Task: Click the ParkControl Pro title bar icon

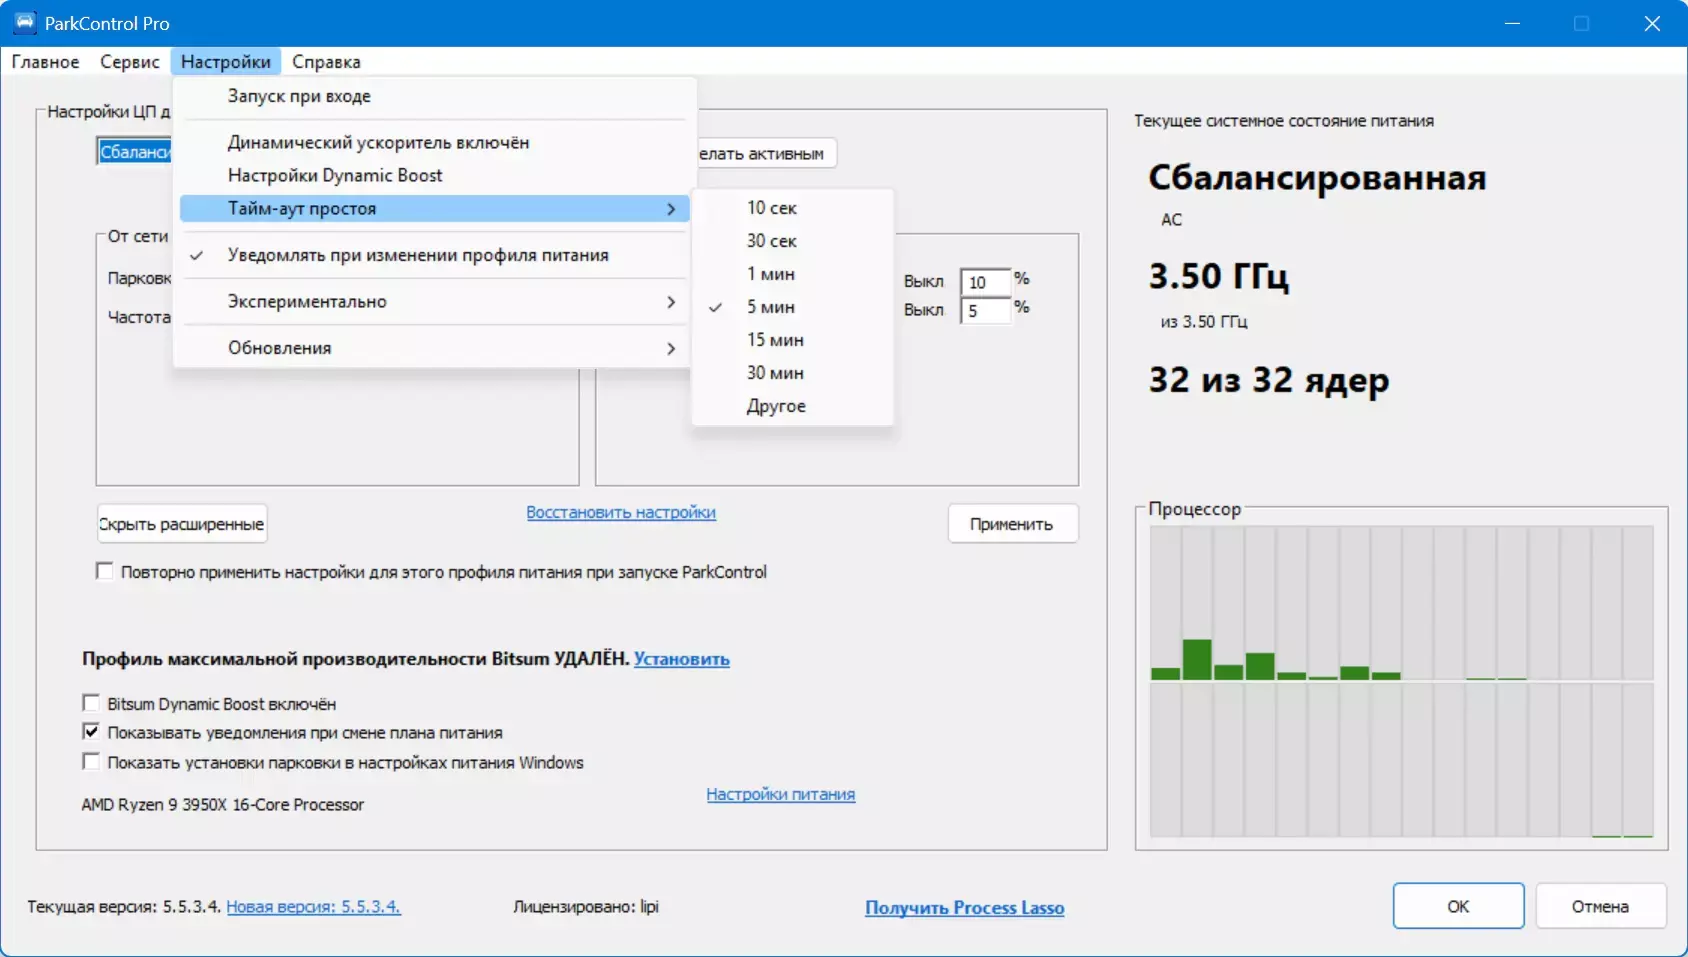Action: point(24,23)
